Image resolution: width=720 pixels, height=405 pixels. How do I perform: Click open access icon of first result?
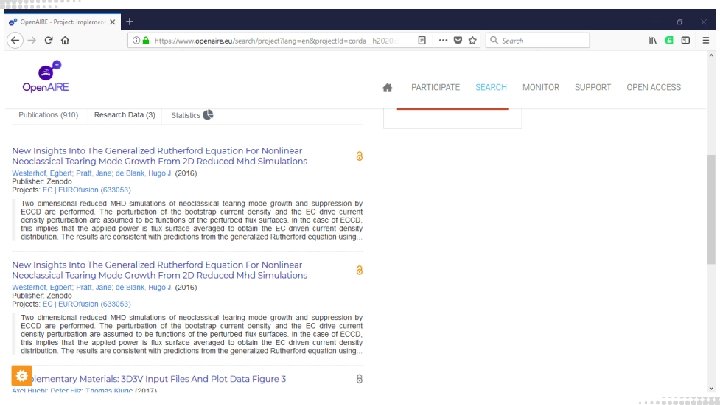pyautogui.click(x=360, y=156)
